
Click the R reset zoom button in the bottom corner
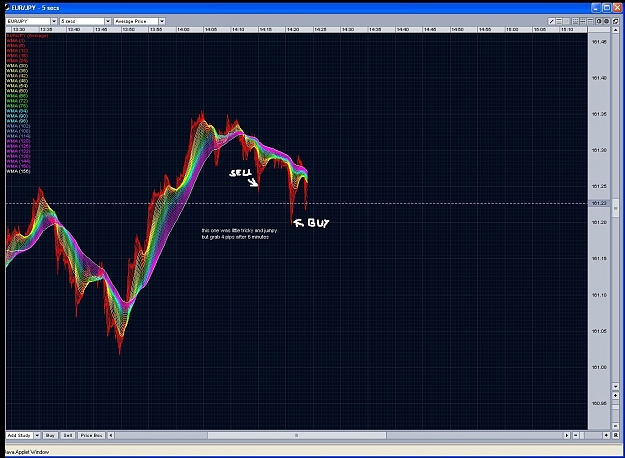[615, 435]
